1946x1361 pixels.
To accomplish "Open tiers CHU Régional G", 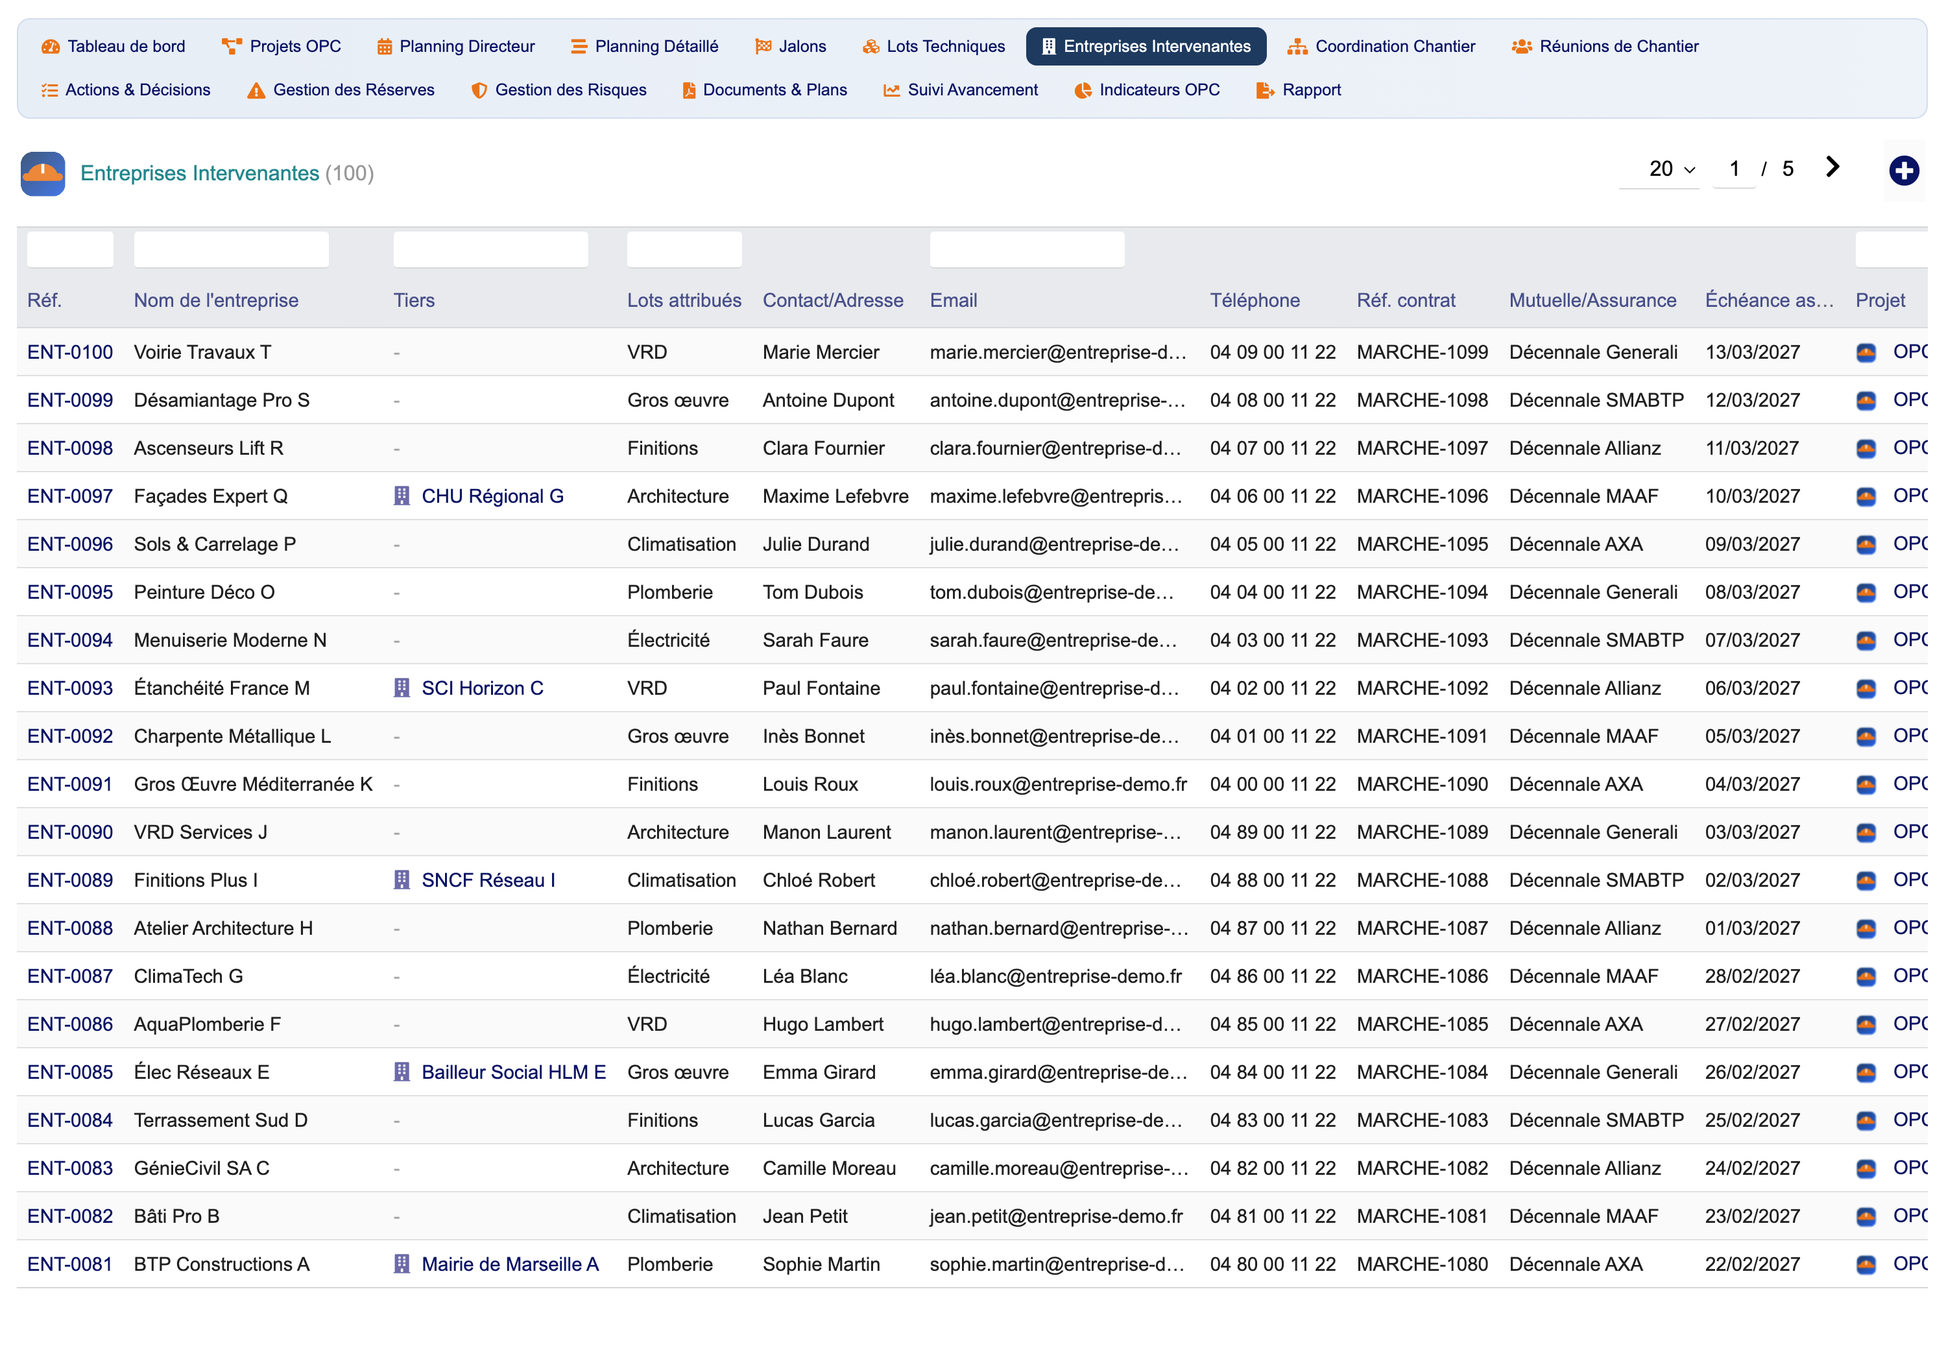I will pyautogui.click(x=492, y=496).
